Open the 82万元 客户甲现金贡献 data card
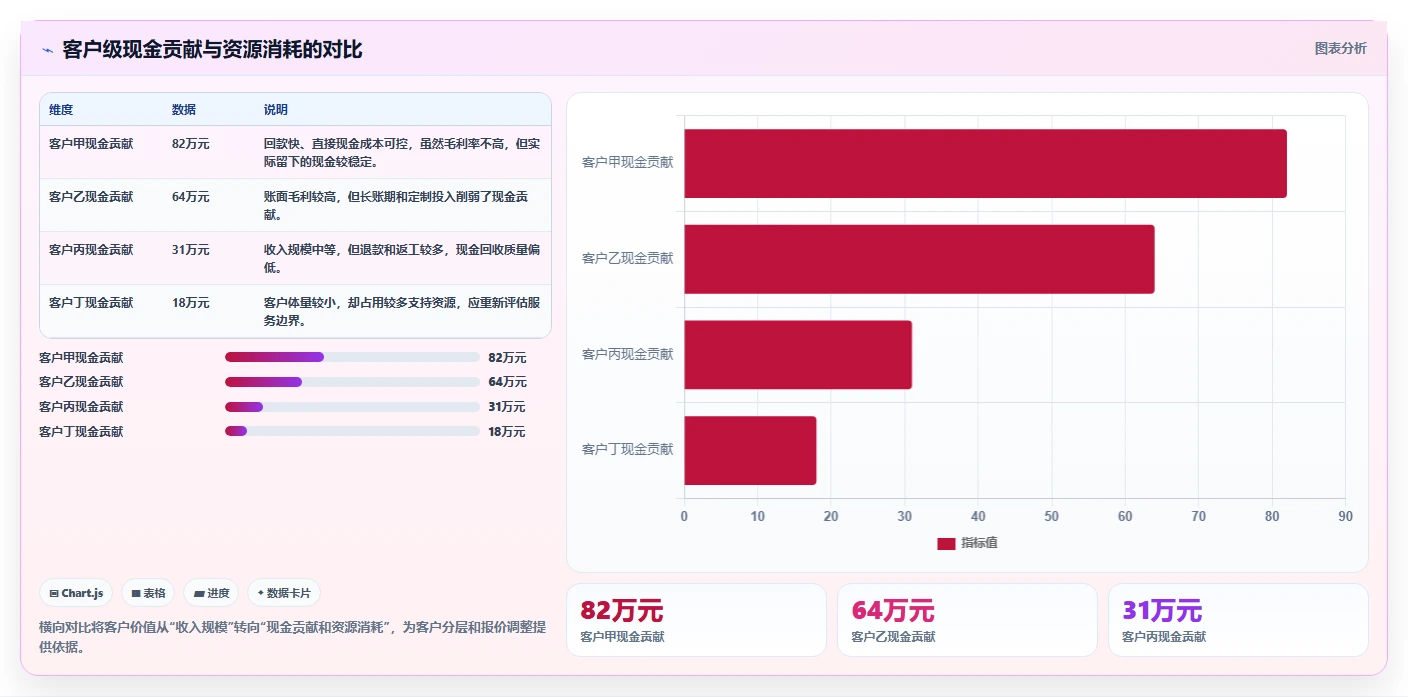Screen dimensions: 1408x697 click(x=696, y=620)
